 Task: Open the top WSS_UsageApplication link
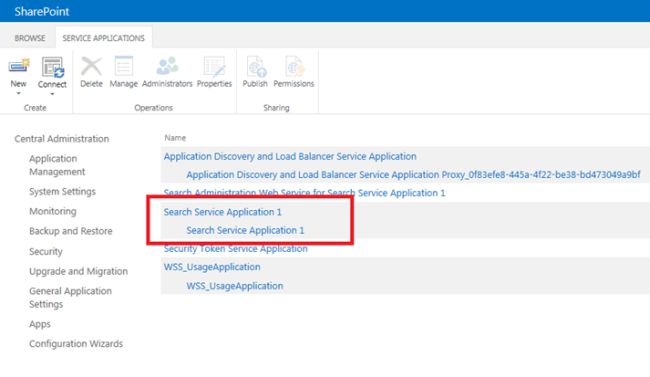pyautogui.click(x=212, y=267)
